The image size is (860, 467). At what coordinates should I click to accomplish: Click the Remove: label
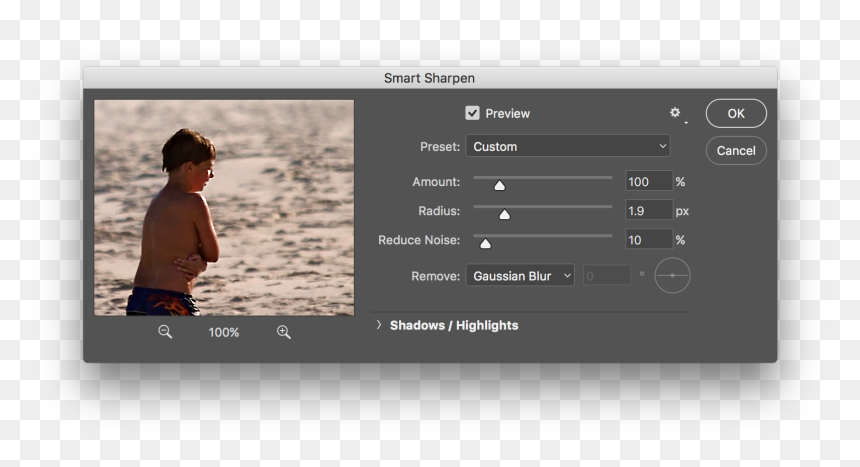435,276
